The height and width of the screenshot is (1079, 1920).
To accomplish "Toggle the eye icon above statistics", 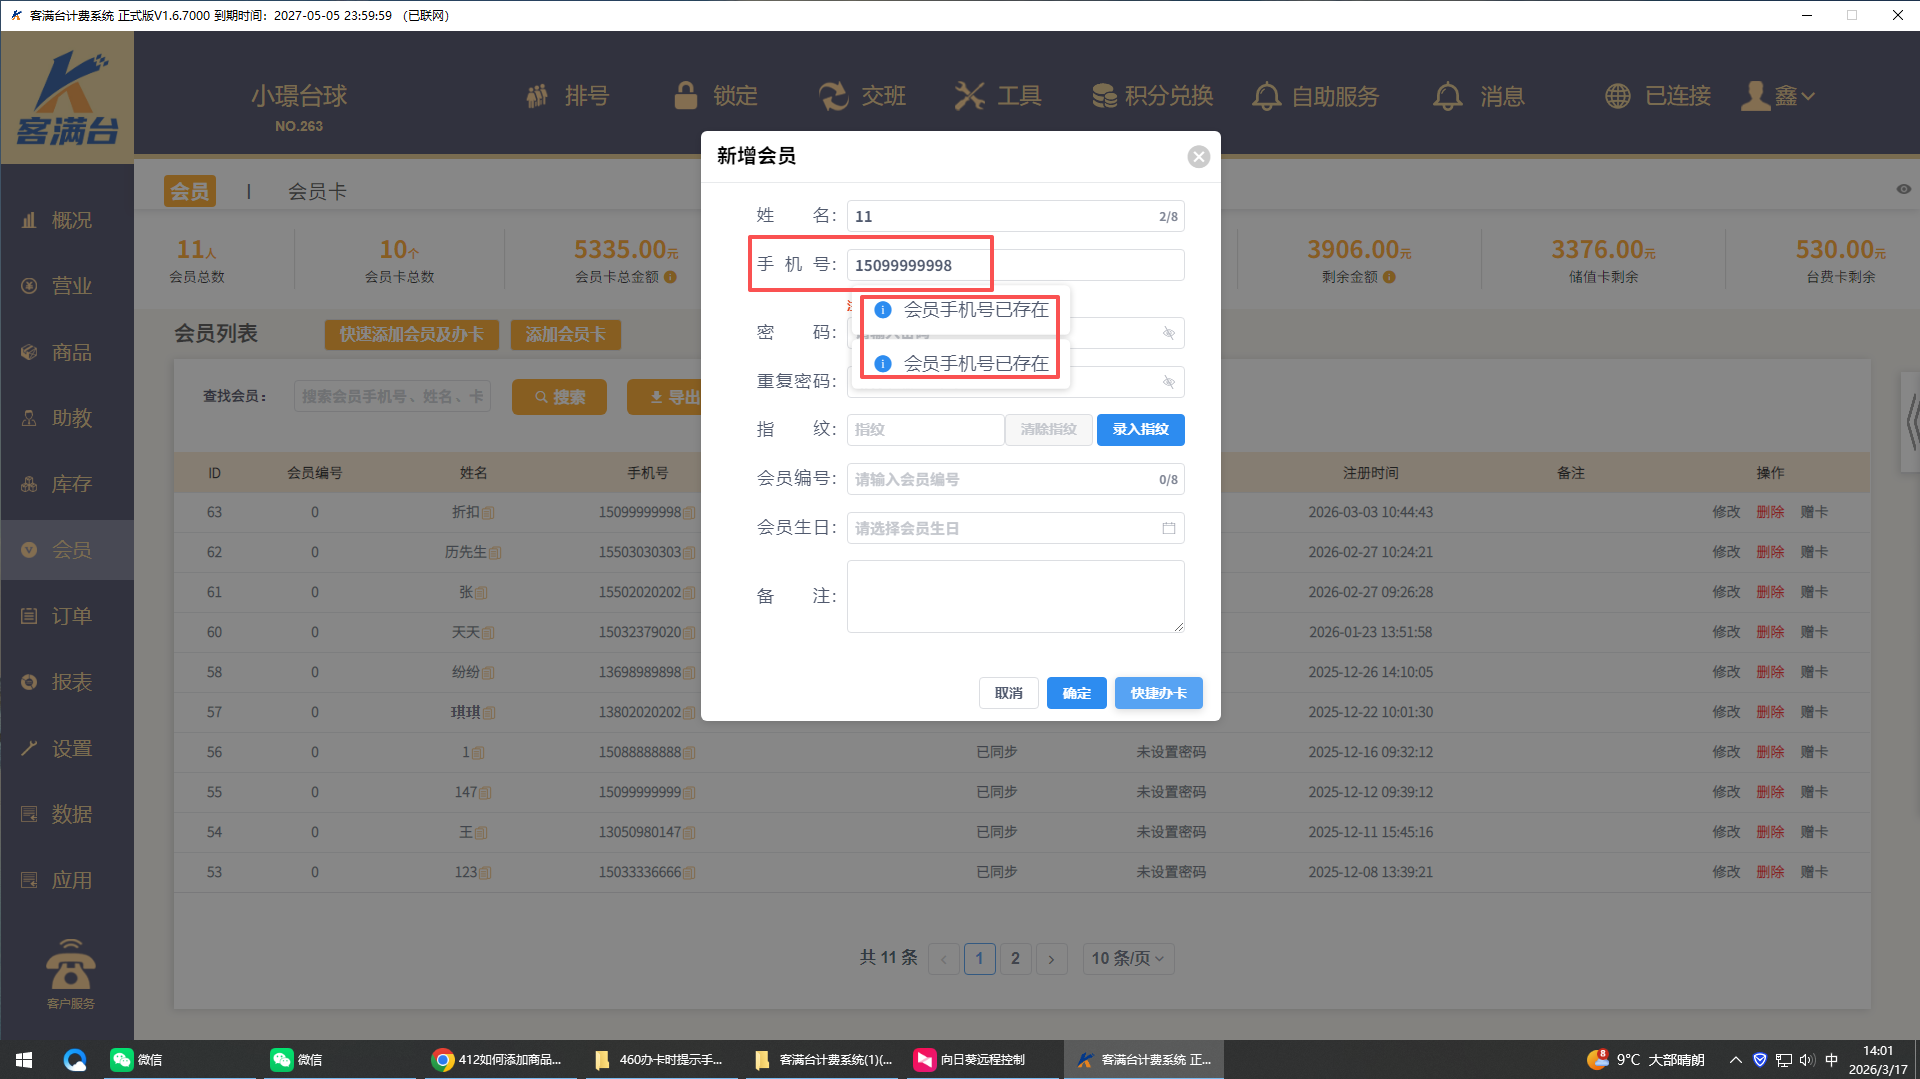I will point(1903,189).
